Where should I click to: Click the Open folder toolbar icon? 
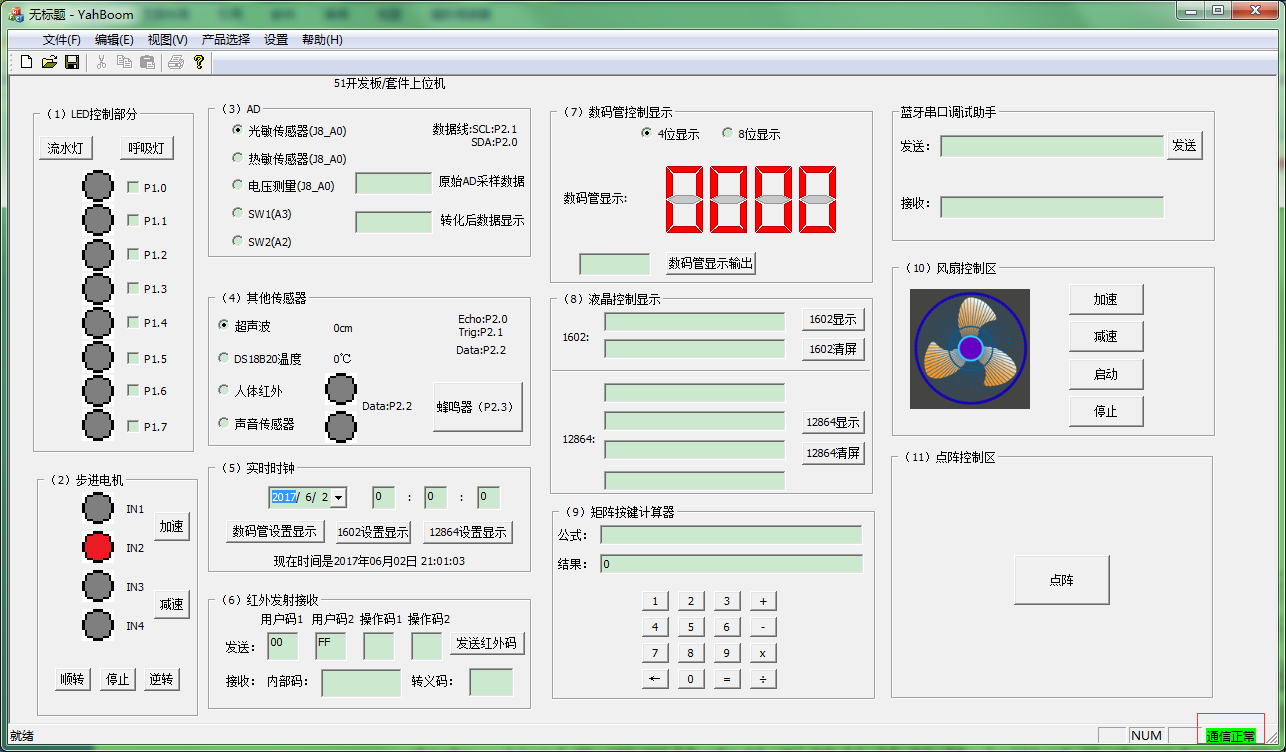click(49, 62)
